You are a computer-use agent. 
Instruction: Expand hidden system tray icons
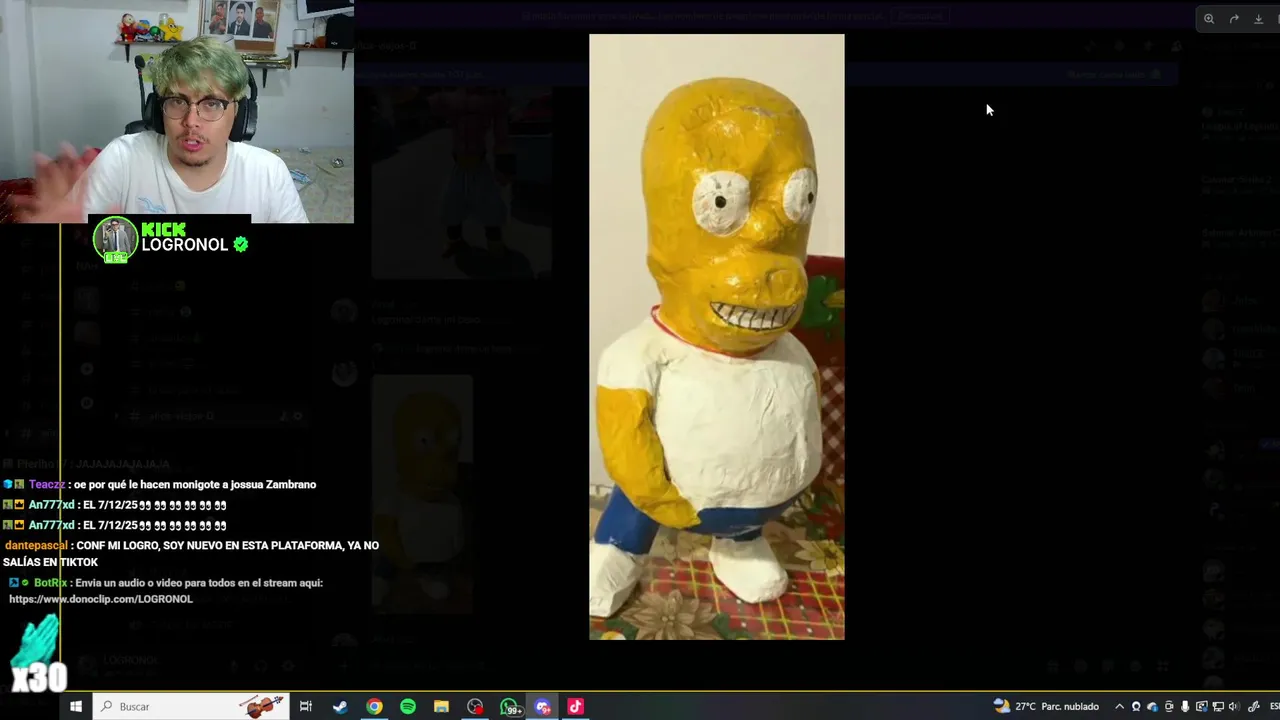1119,706
